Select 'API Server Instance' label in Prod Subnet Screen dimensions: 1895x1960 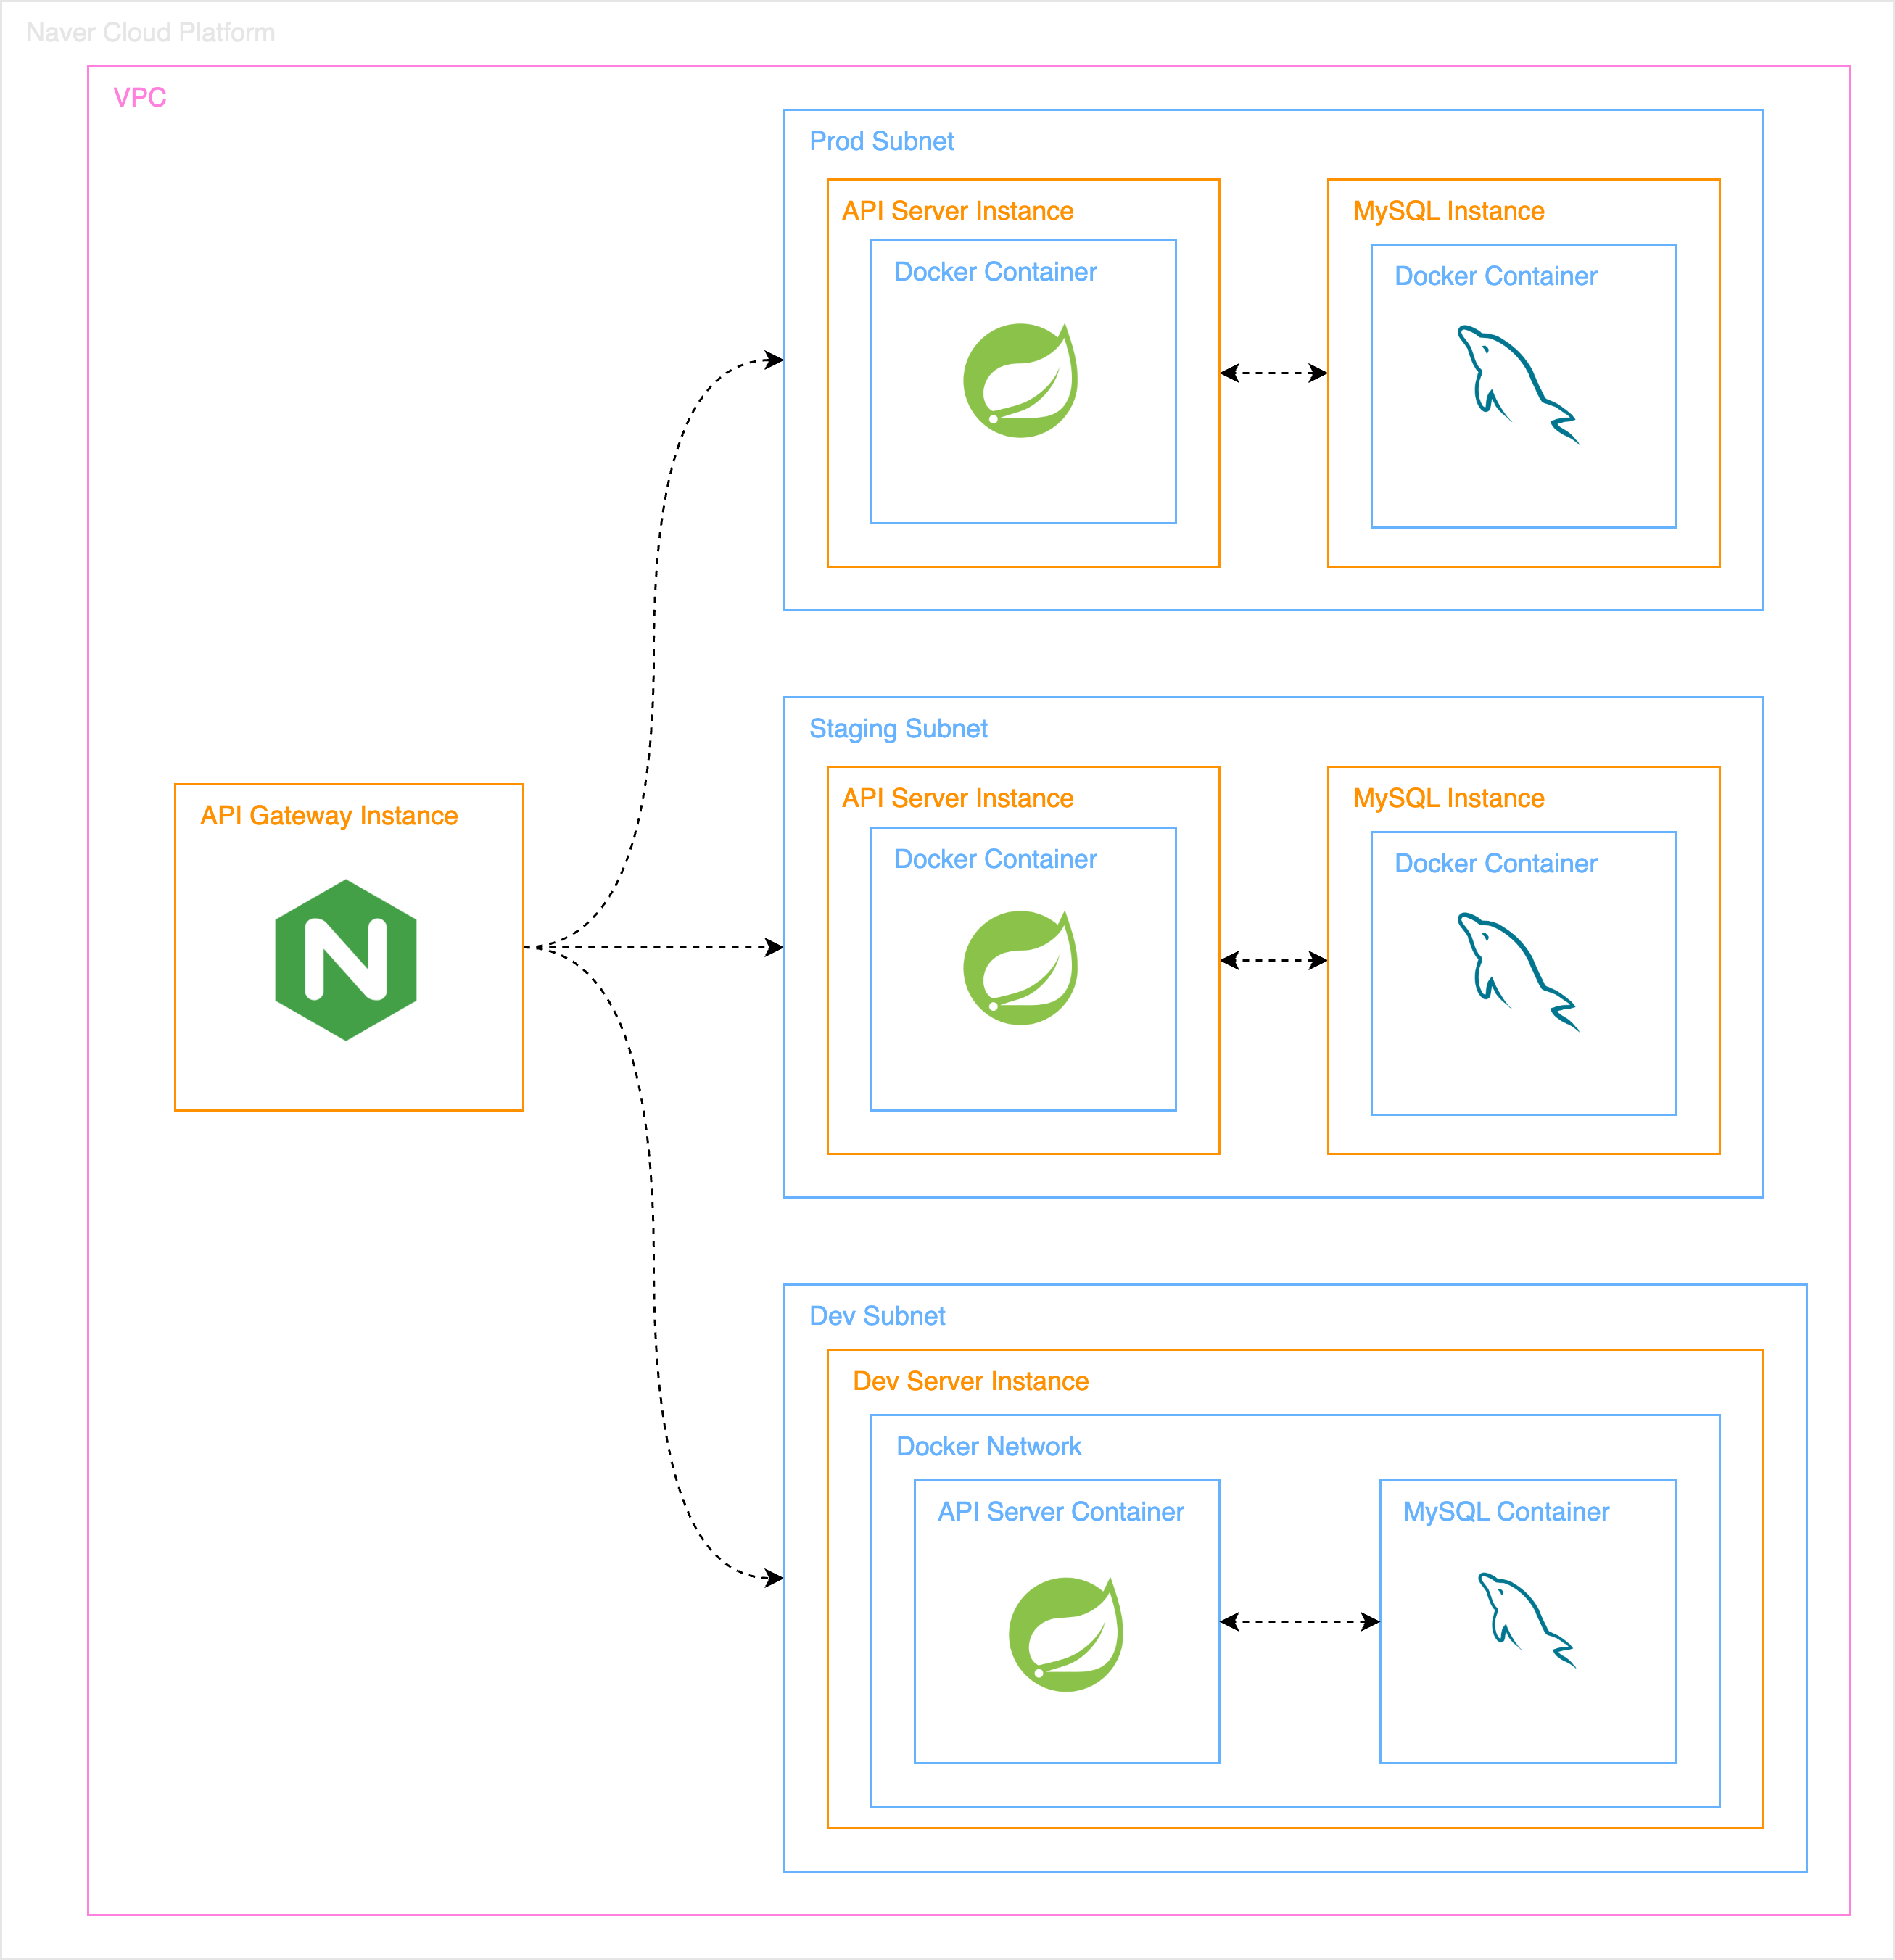point(957,211)
